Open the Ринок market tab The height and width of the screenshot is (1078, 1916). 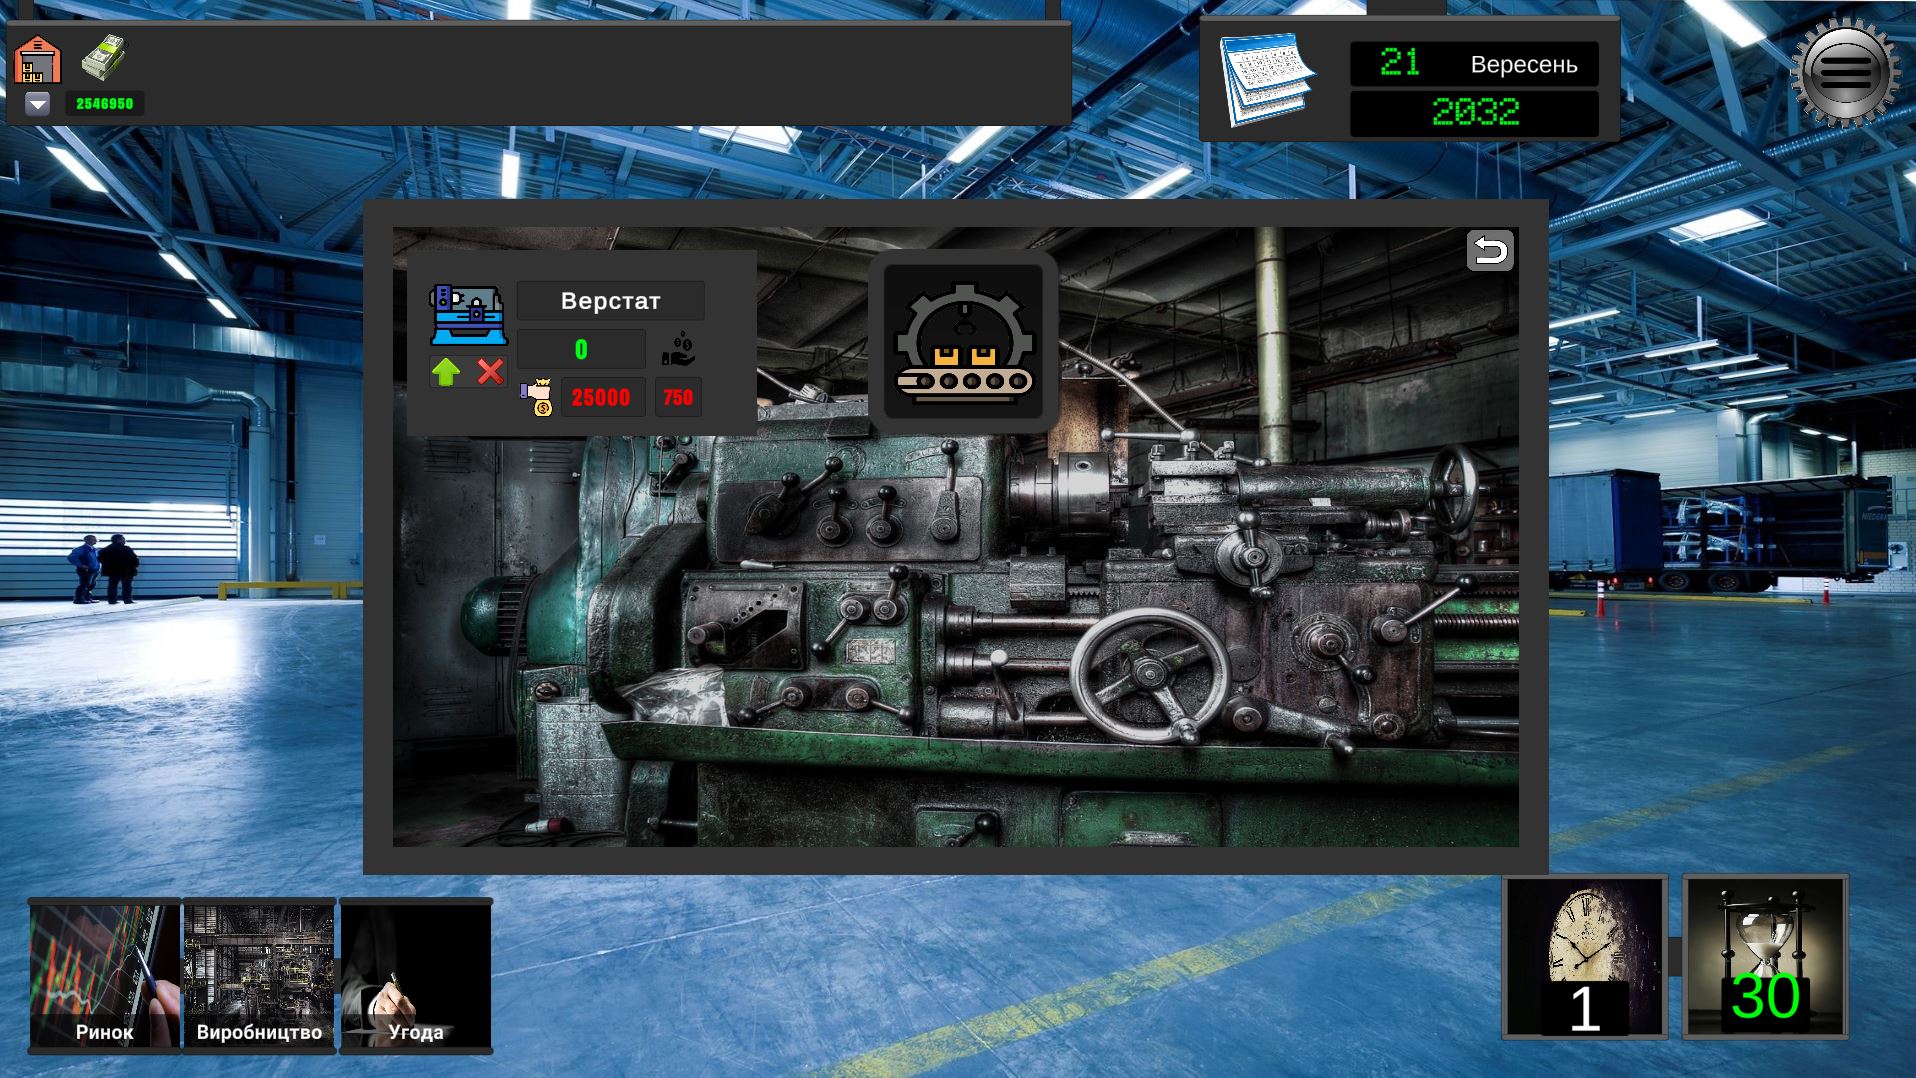click(105, 976)
